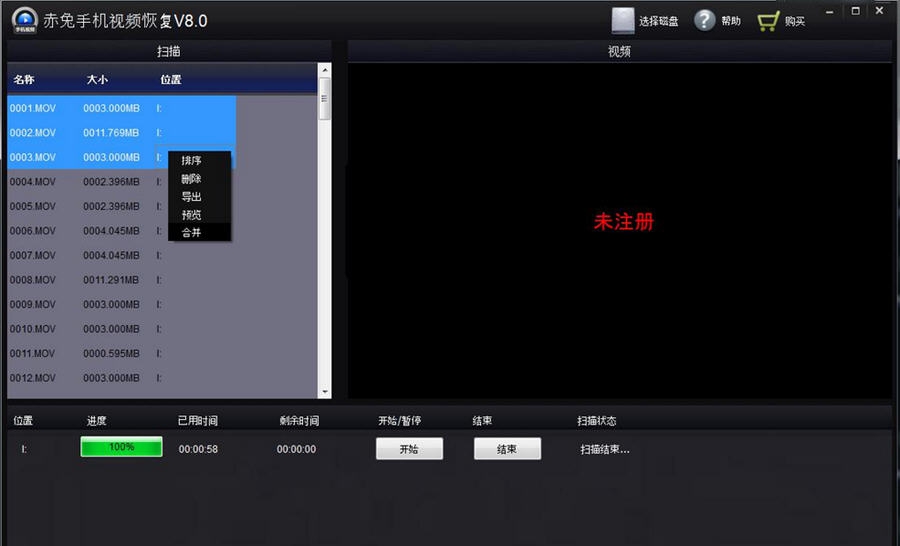Click the 剩余时间 label

(299, 421)
